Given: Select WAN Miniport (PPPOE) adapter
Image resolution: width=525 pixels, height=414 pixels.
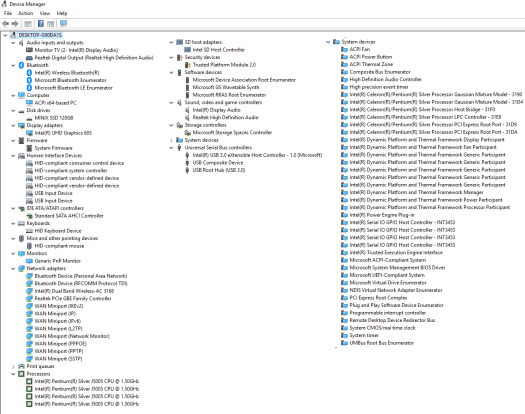Looking at the screenshot, I should 61,344.
